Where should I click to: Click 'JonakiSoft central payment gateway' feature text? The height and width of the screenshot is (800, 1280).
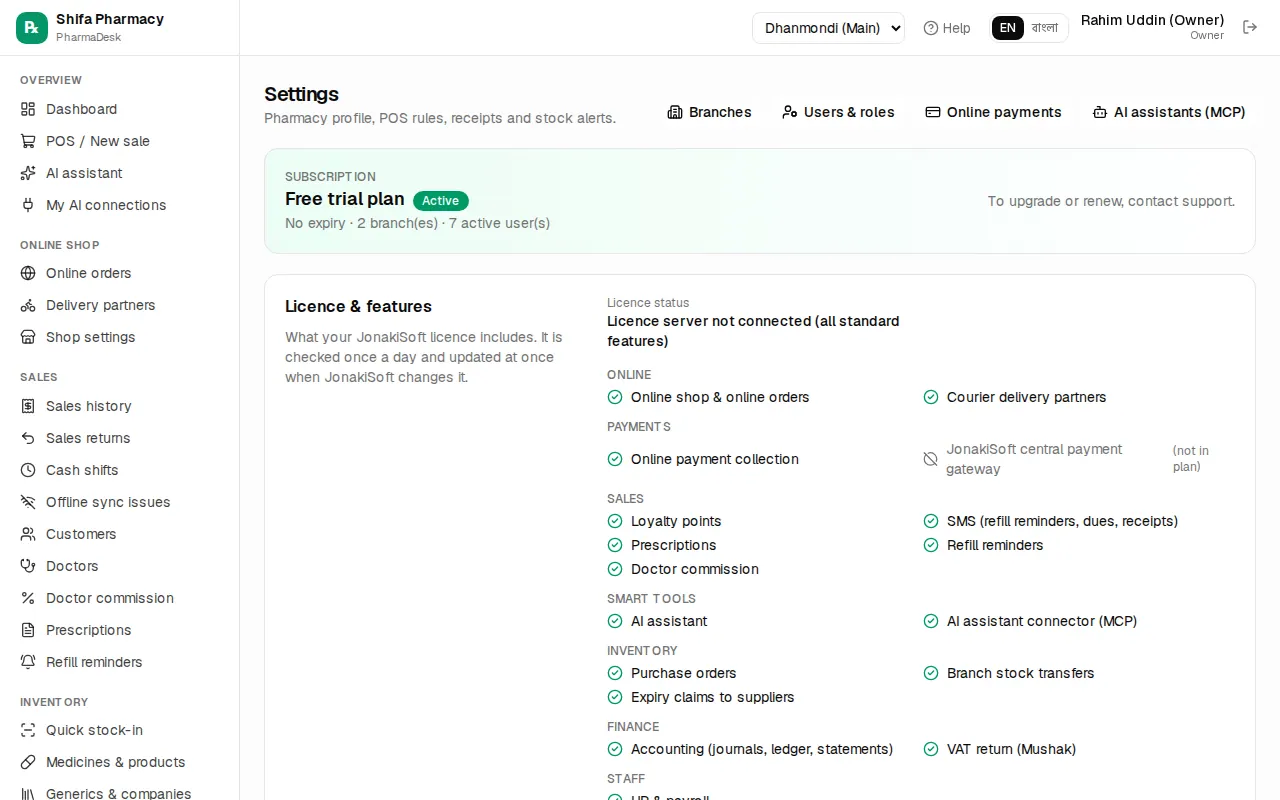[1034, 459]
